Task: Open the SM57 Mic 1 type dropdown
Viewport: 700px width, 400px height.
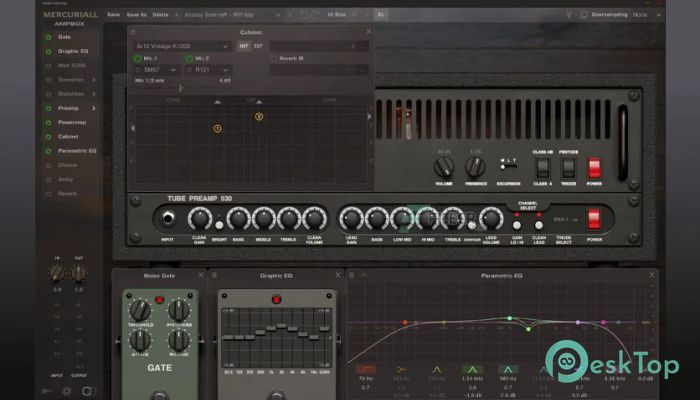Action: pos(156,70)
